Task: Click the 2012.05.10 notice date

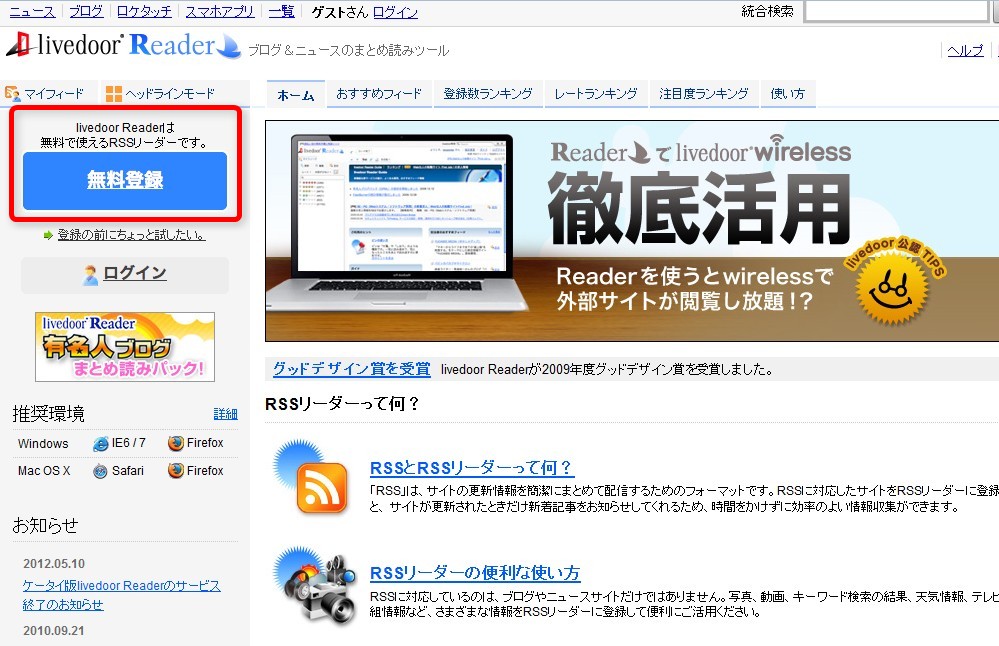Action: click(54, 564)
